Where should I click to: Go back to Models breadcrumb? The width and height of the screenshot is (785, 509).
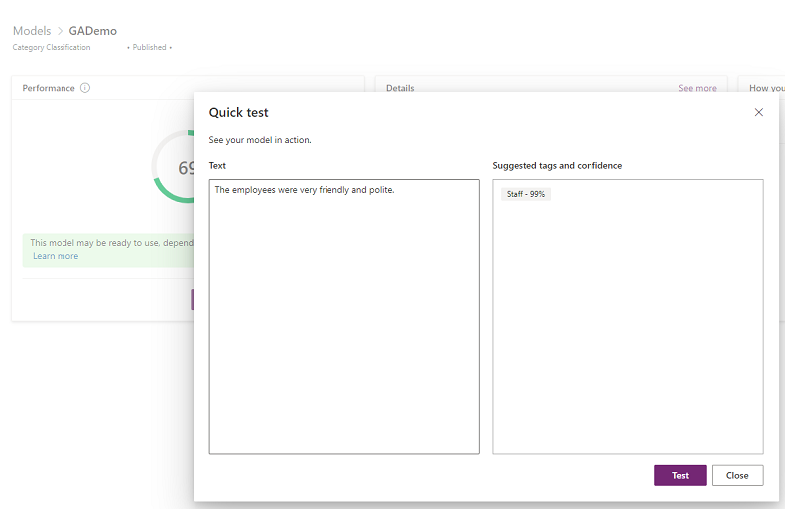pyautogui.click(x=32, y=31)
